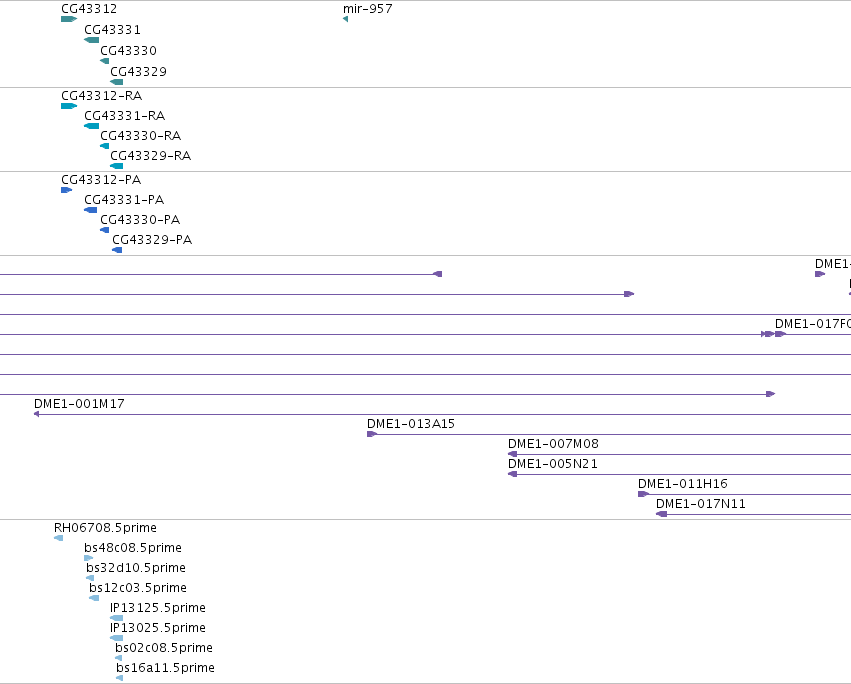Click the mir-957 label
The width and height of the screenshot is (851, 684).
[x=368, y=9]
